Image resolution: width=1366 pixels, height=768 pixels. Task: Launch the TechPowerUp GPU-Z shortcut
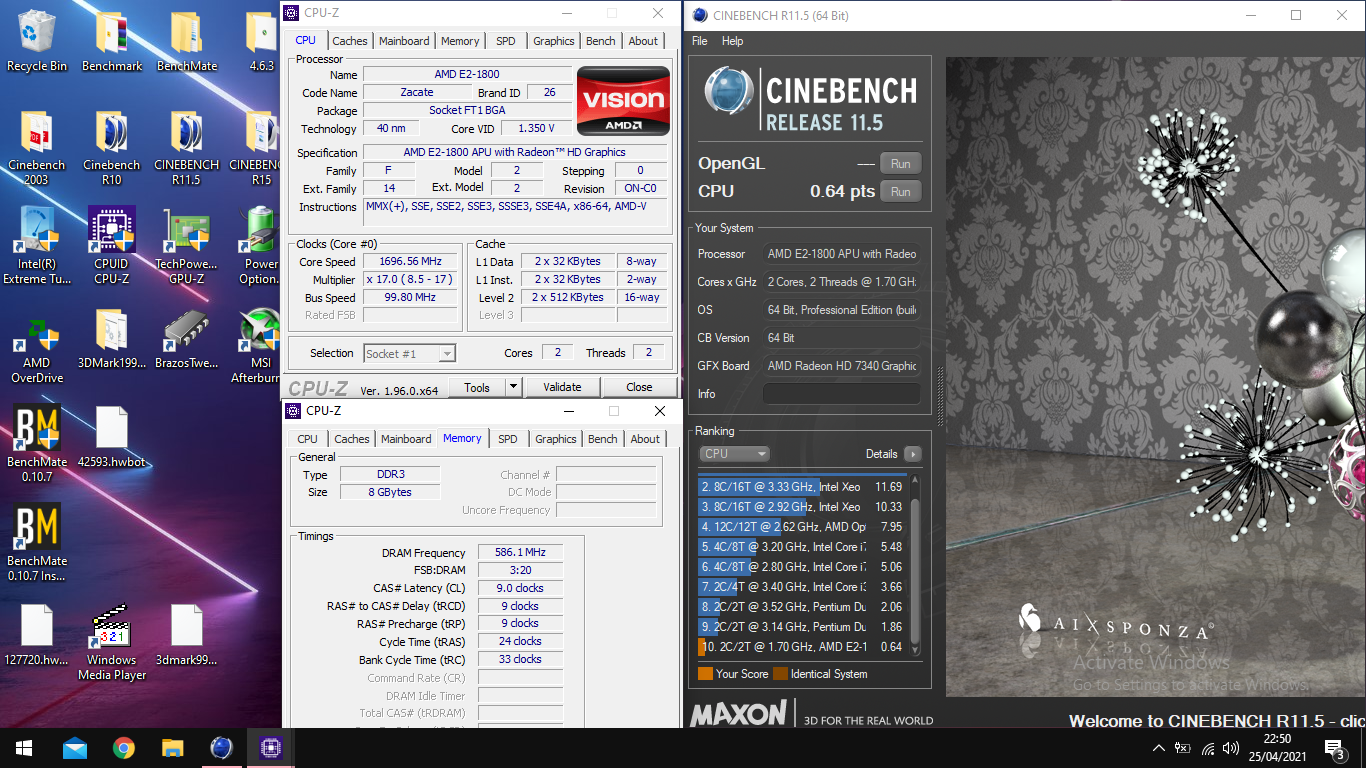(187, 246)
